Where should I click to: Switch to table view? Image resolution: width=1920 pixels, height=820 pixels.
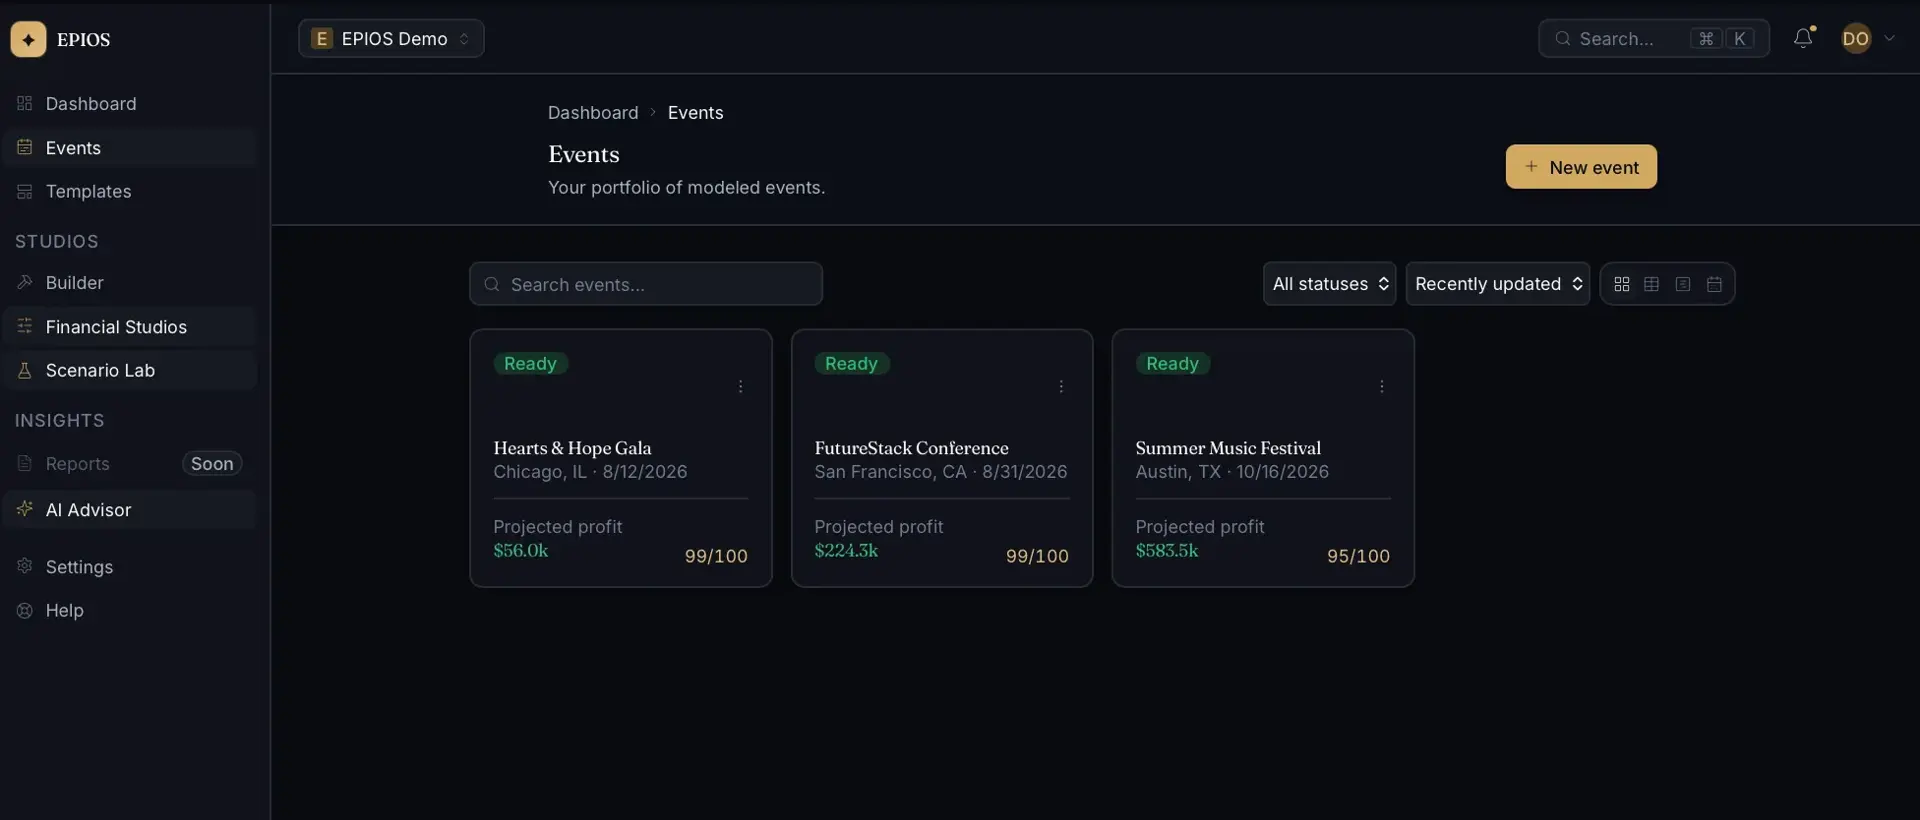[x=1652, y=284]
